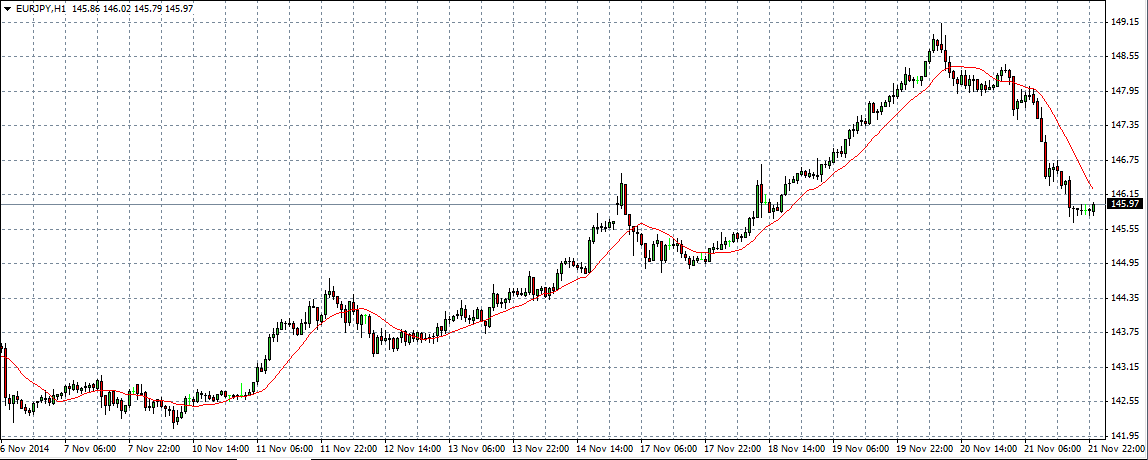The image size is (1148, 460).
Task: Click the 146.15 price scale label
Action: 1123,194
